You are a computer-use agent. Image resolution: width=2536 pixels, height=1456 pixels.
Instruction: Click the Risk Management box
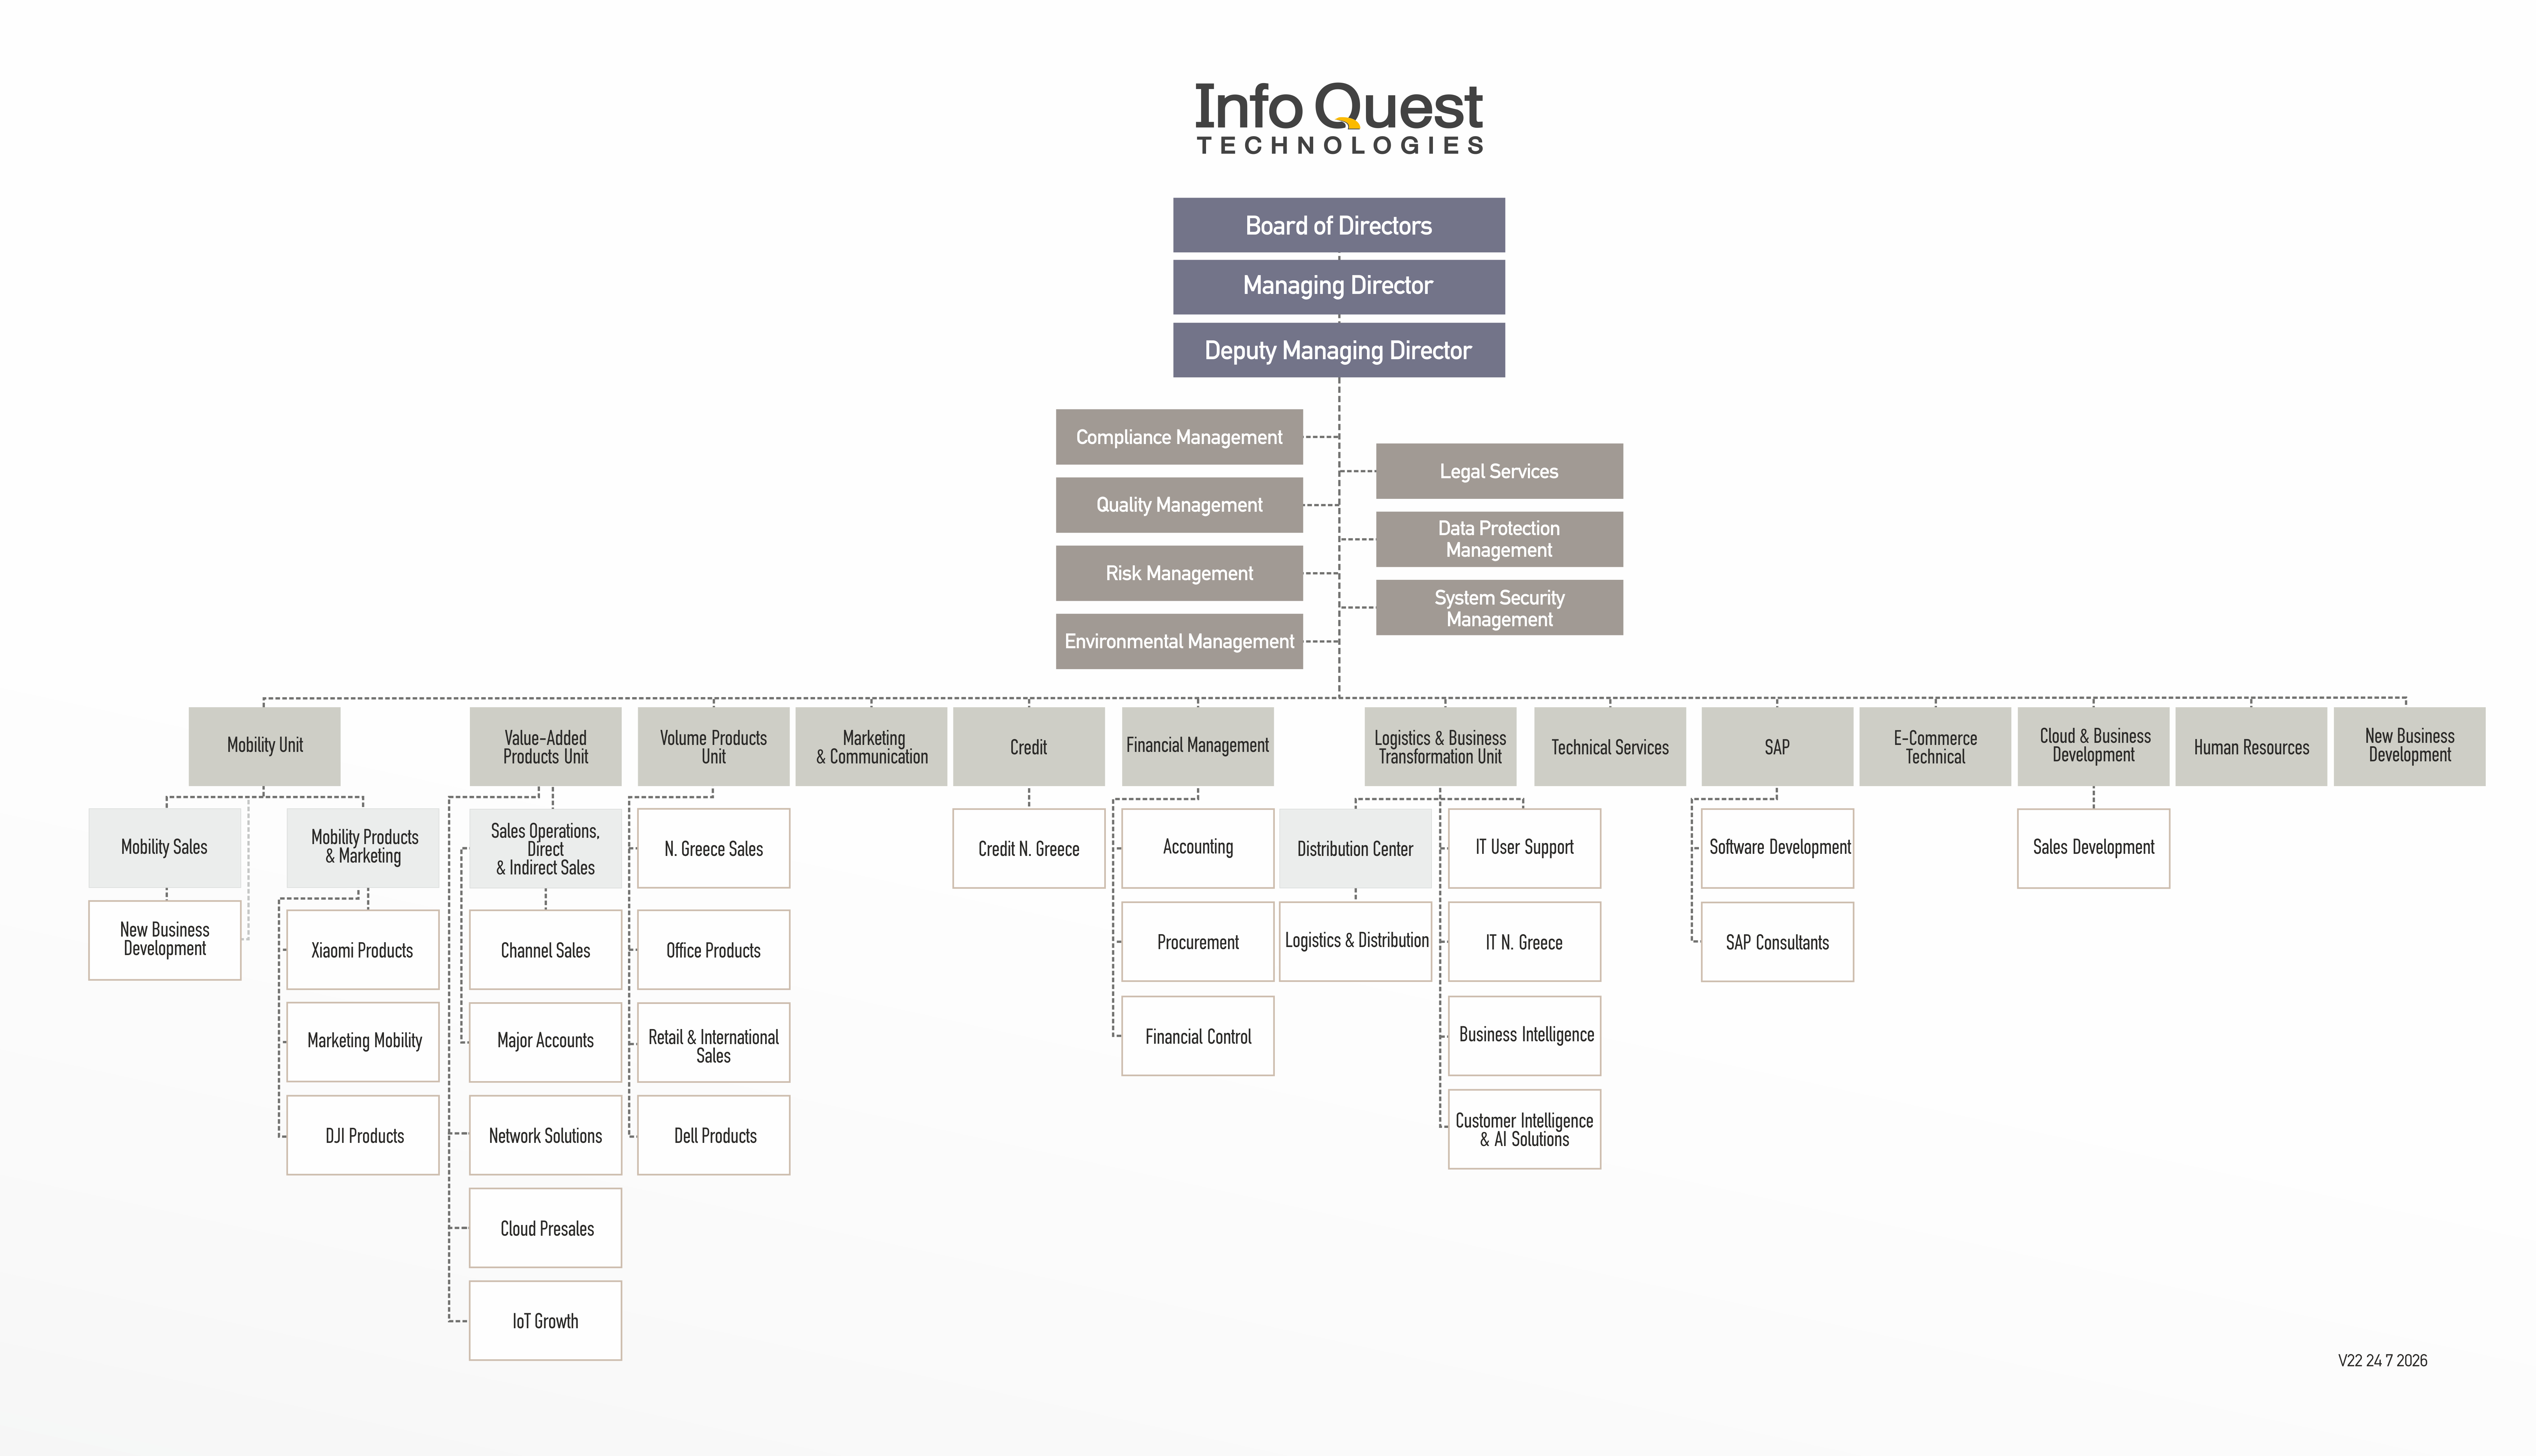click(1179, 573)
